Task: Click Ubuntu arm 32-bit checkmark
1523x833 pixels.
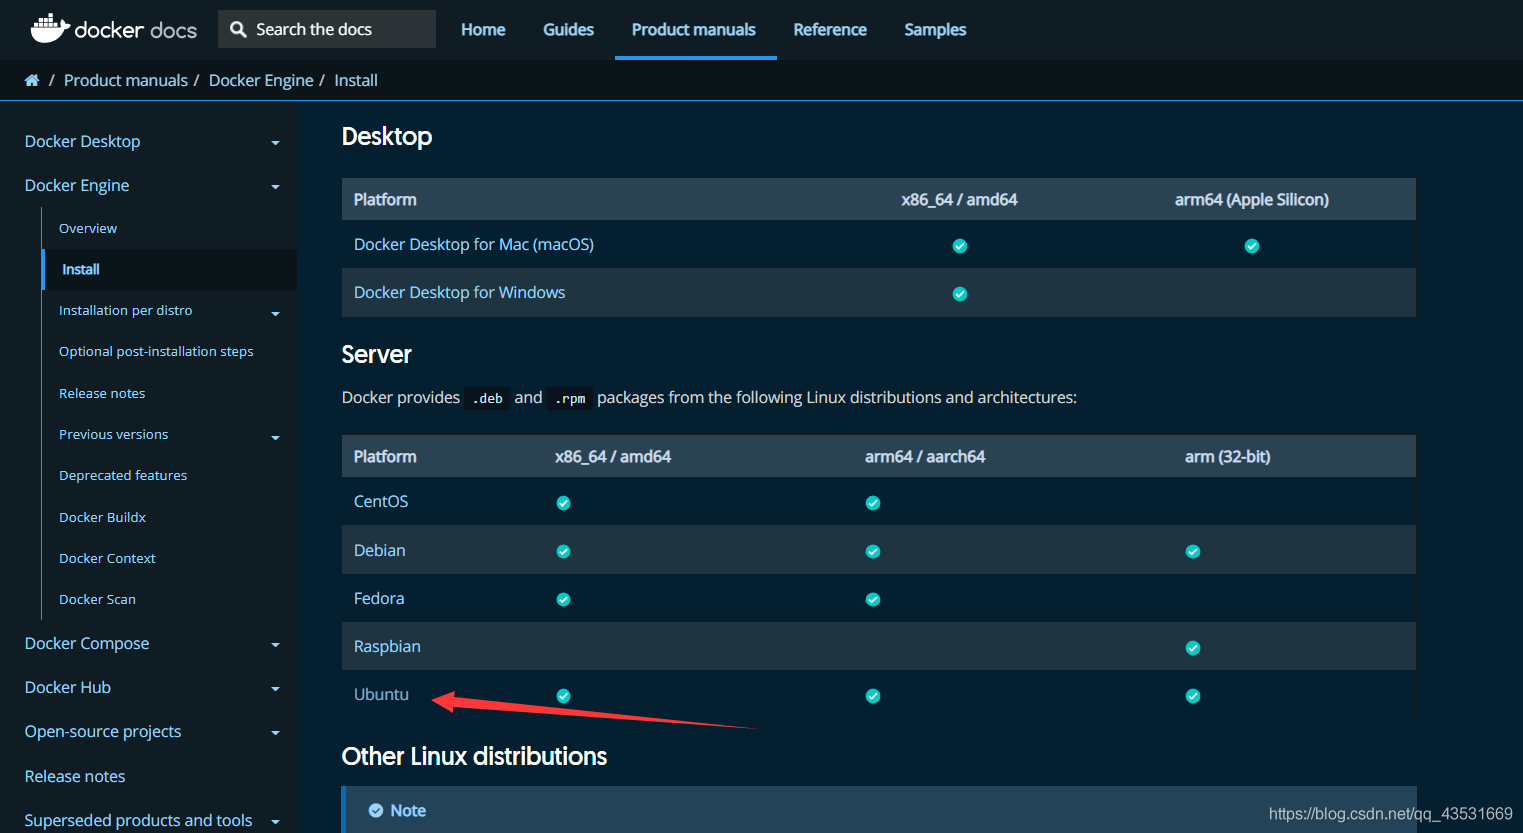Action: coord(1193,696)
